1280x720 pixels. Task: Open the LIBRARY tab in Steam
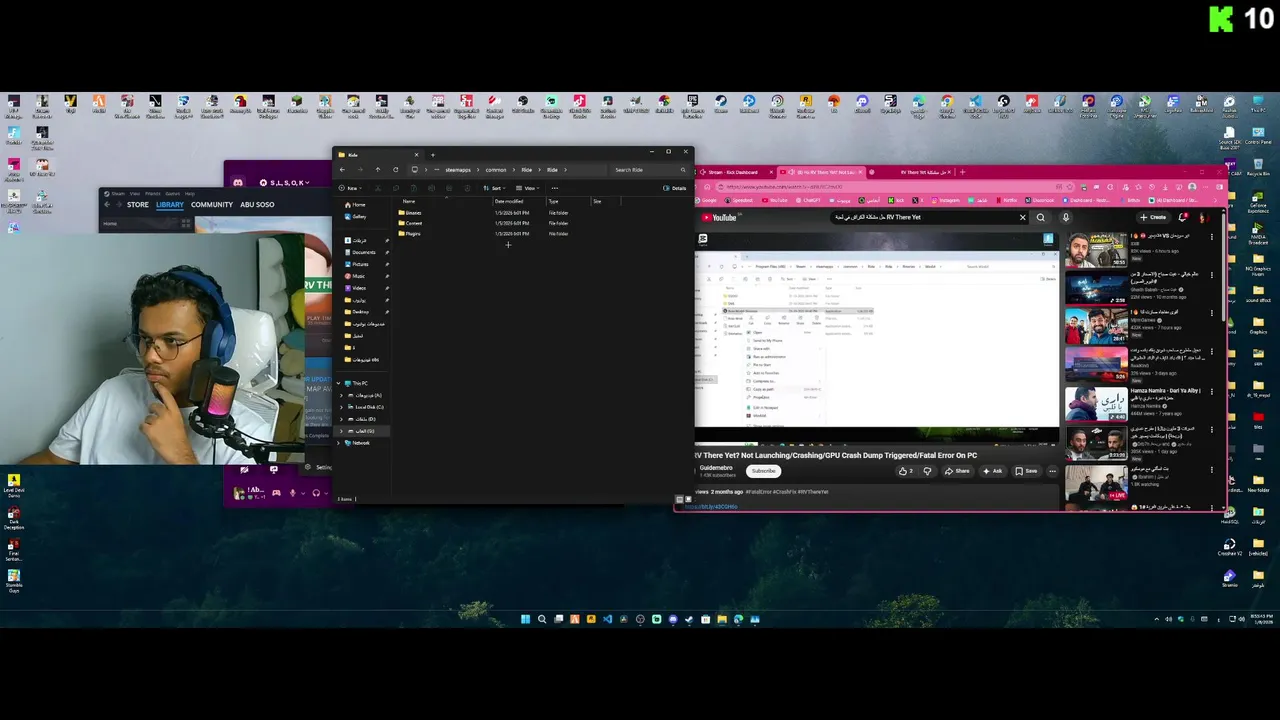click(170, 205)
